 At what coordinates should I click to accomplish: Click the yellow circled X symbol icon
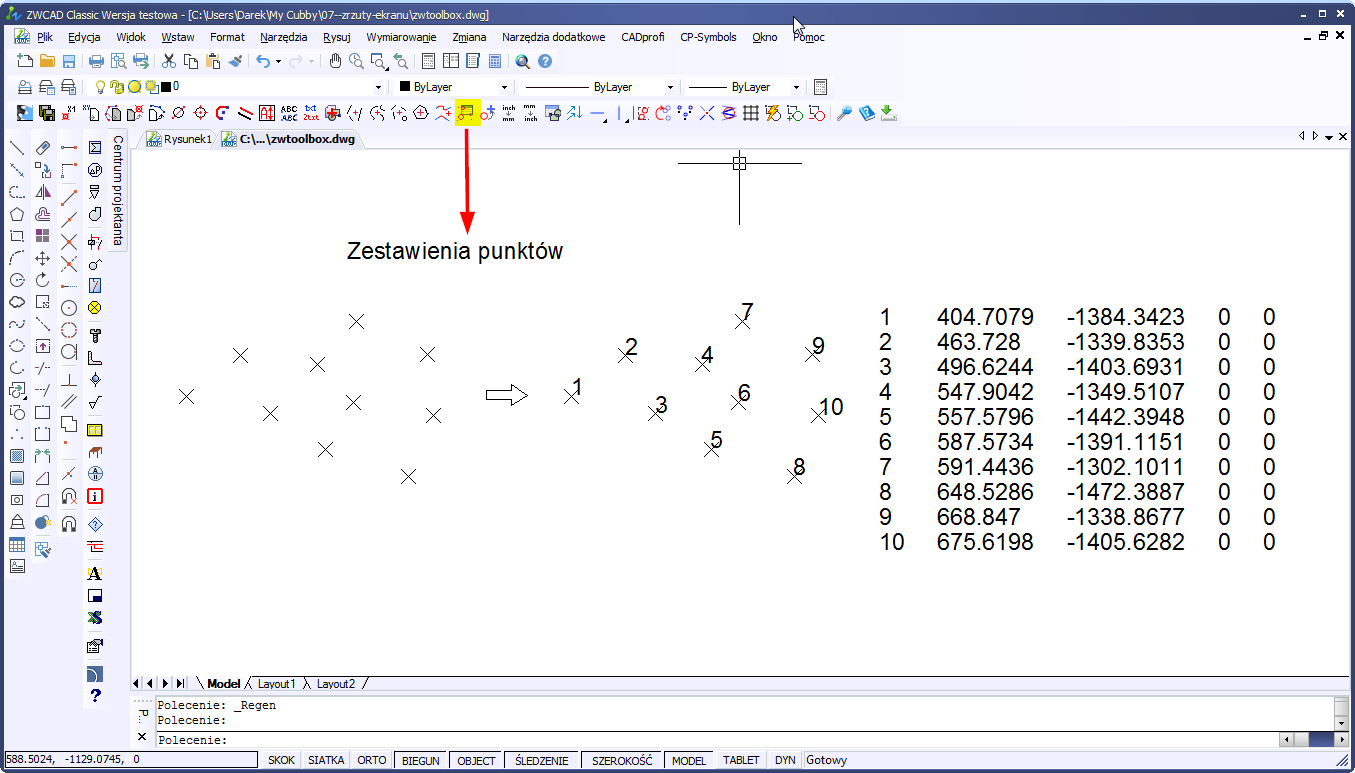point(95,307)
